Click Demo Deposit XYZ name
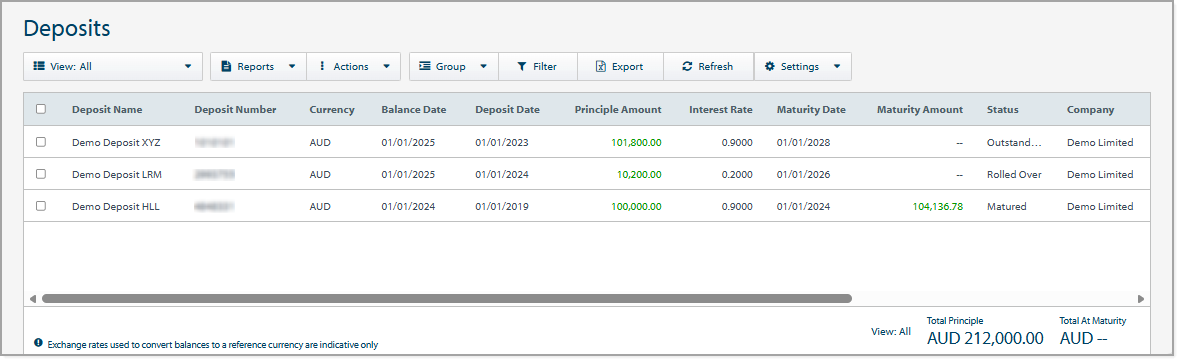Screen dimensions: 1180x362 pyautogui.click(x=116, y=142)
